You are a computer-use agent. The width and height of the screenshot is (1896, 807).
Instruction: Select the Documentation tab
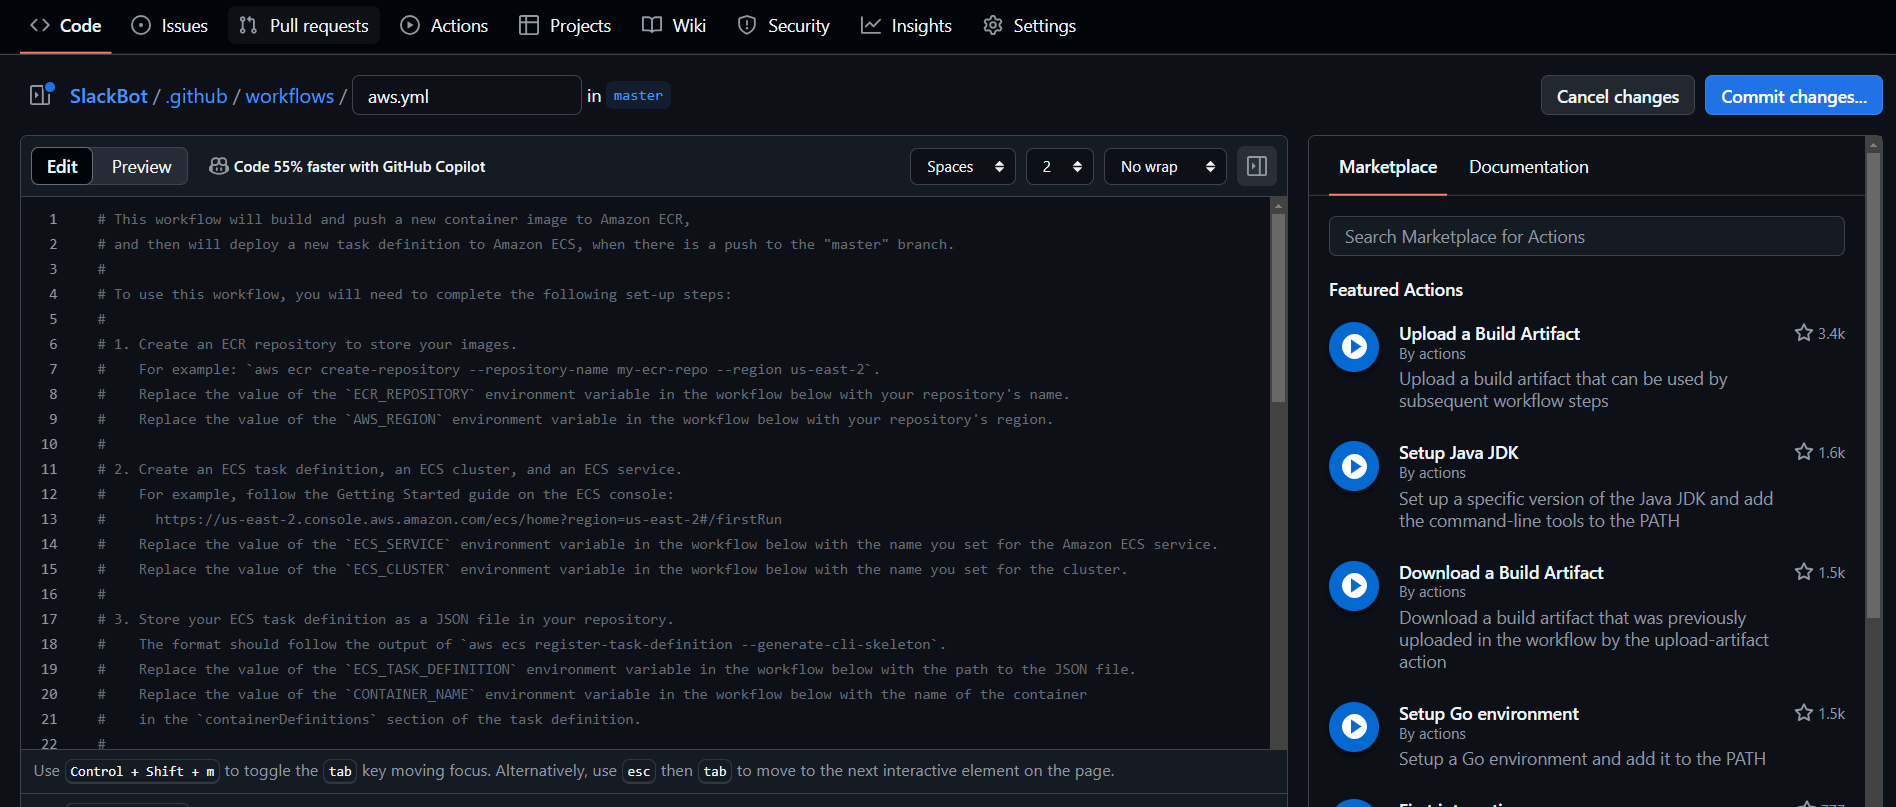click(1528, 167)
